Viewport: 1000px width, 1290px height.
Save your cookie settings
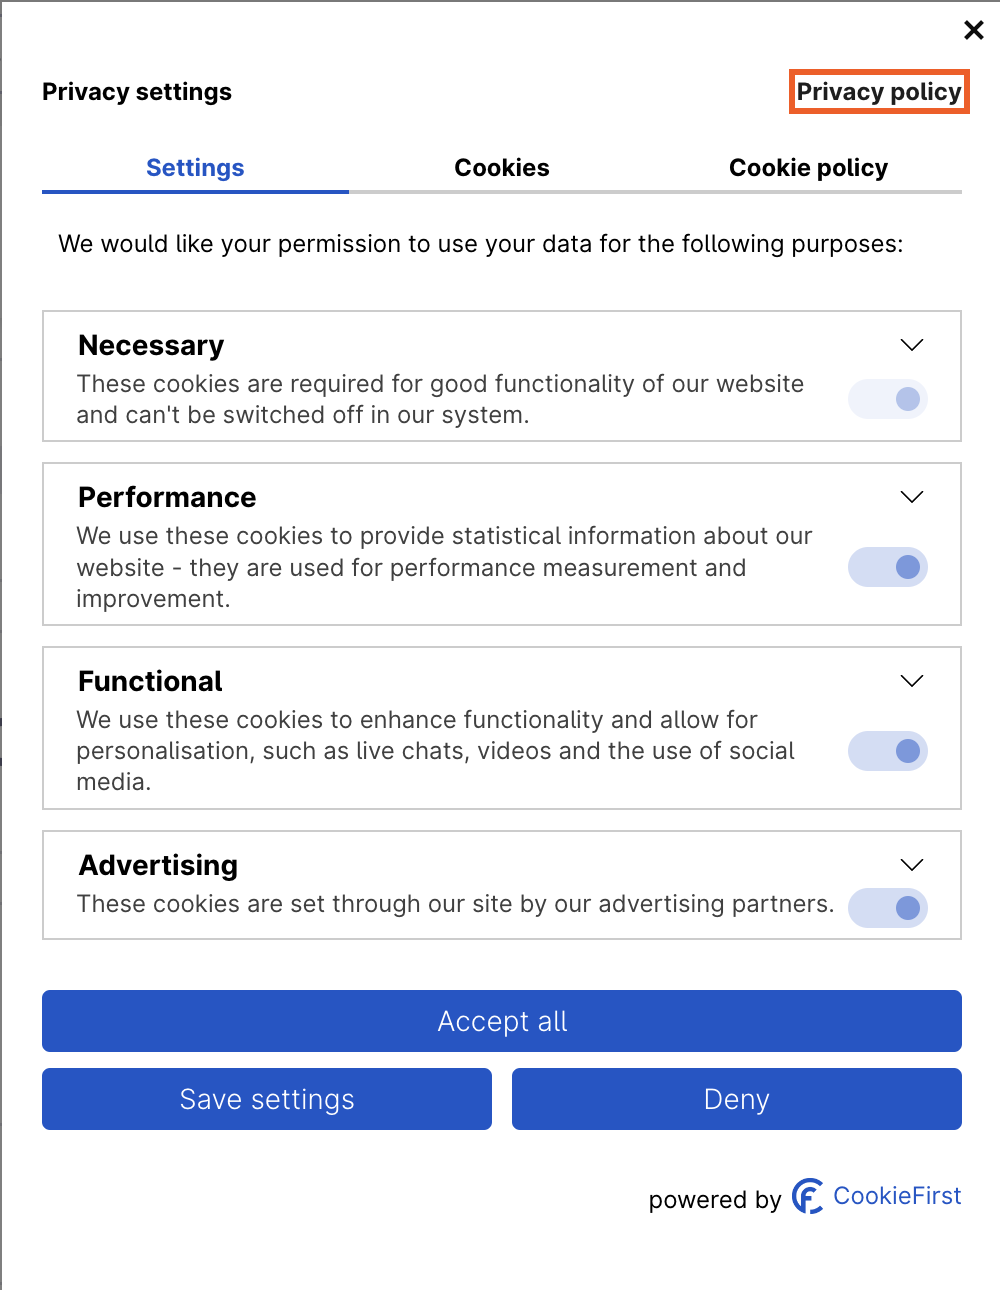tap(266, 1099)
